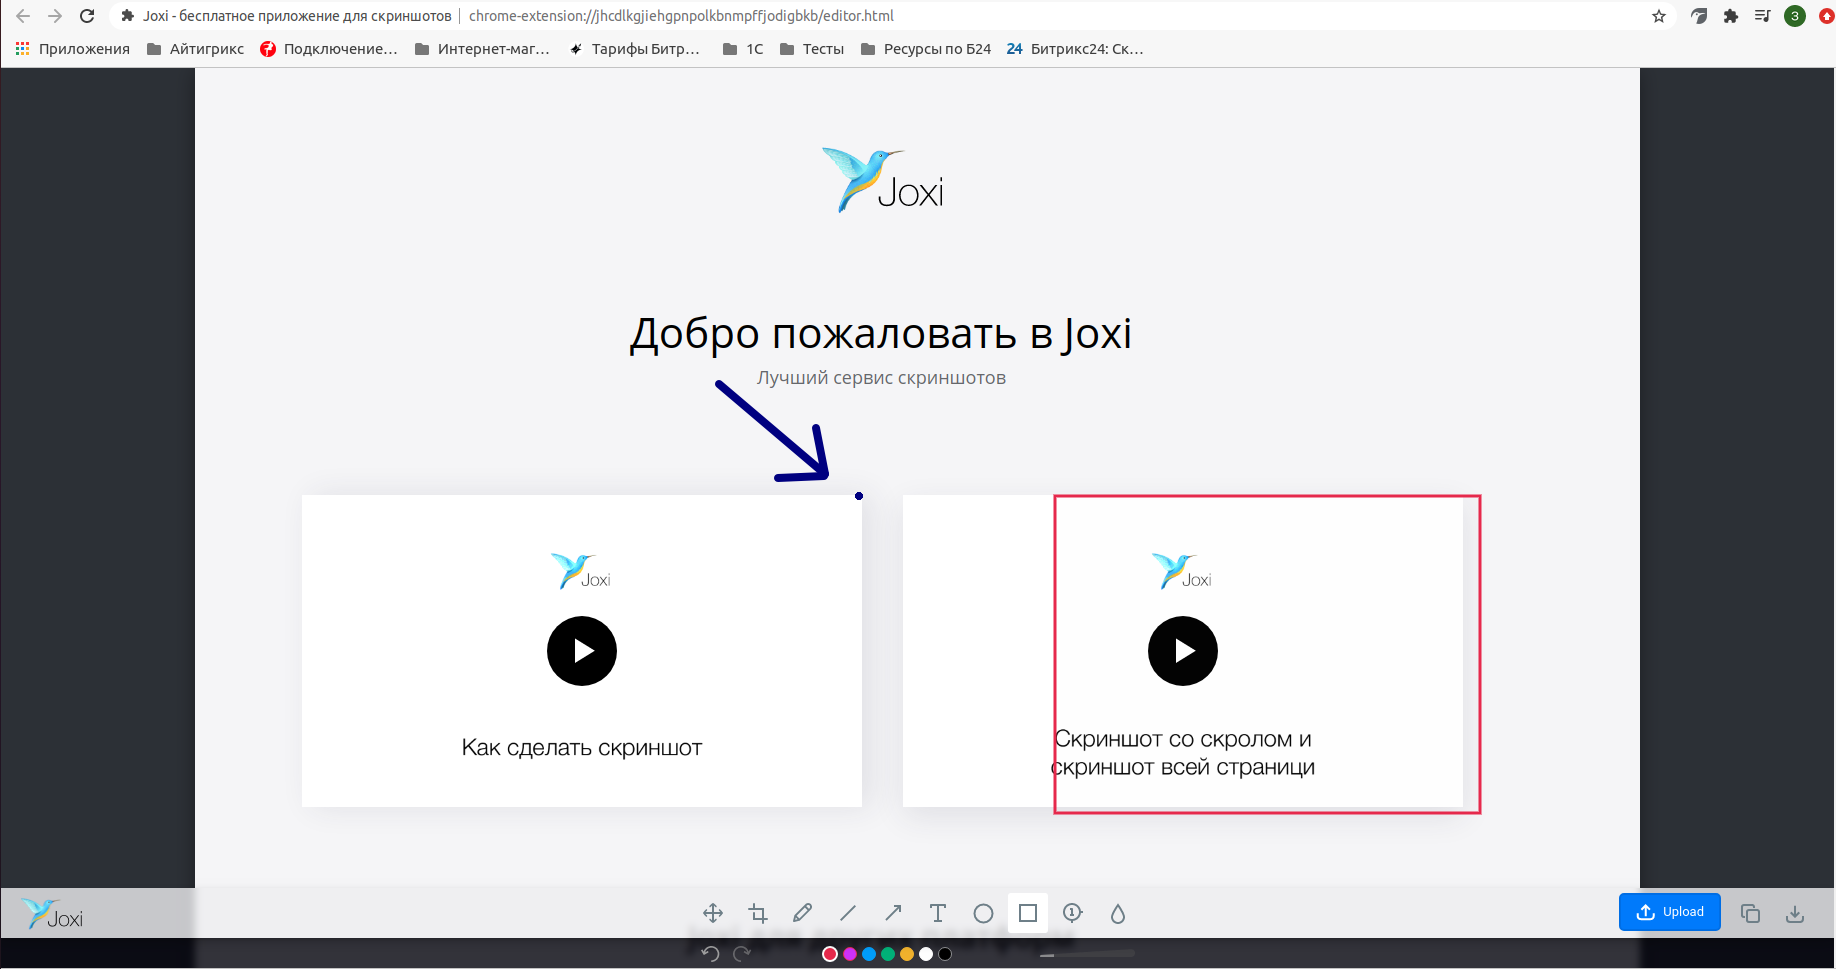Select the Circle shape tool
This screenshot has height=969, width=1836.
pyautogui.click(x=983, y=913)
